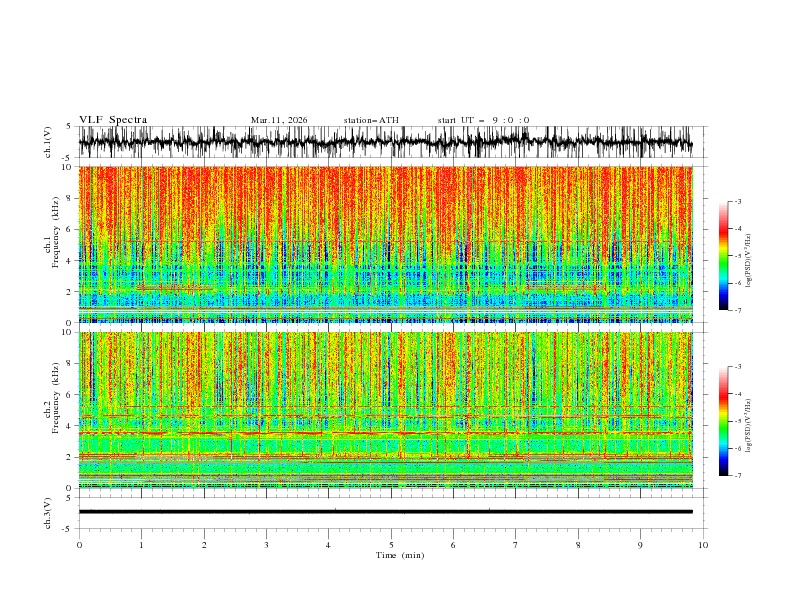
Task: Click the ch.3 flat voltage trace
Action: 385,512
